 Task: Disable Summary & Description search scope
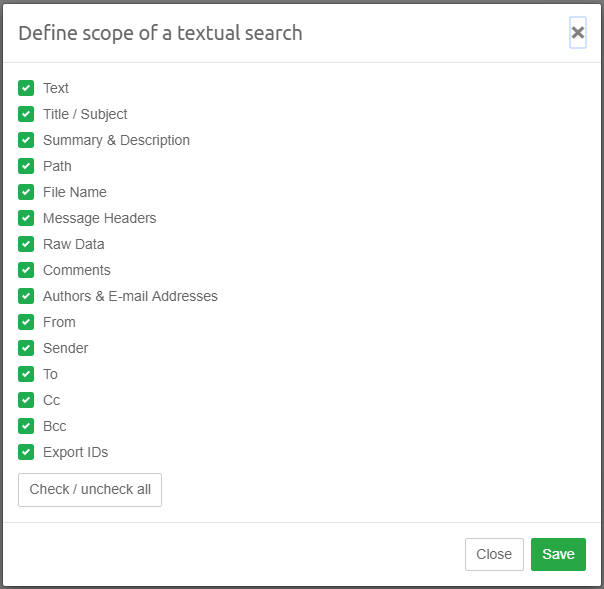[26, 140]
